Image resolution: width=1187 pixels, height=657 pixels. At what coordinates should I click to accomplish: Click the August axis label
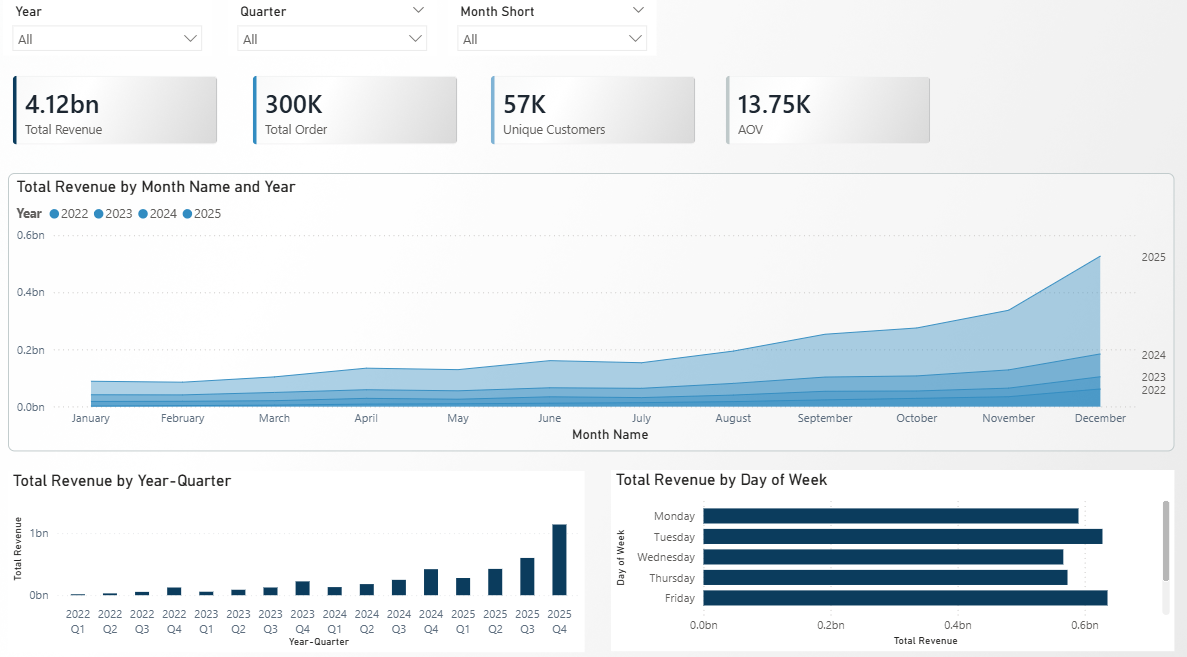tap(733, 418)
